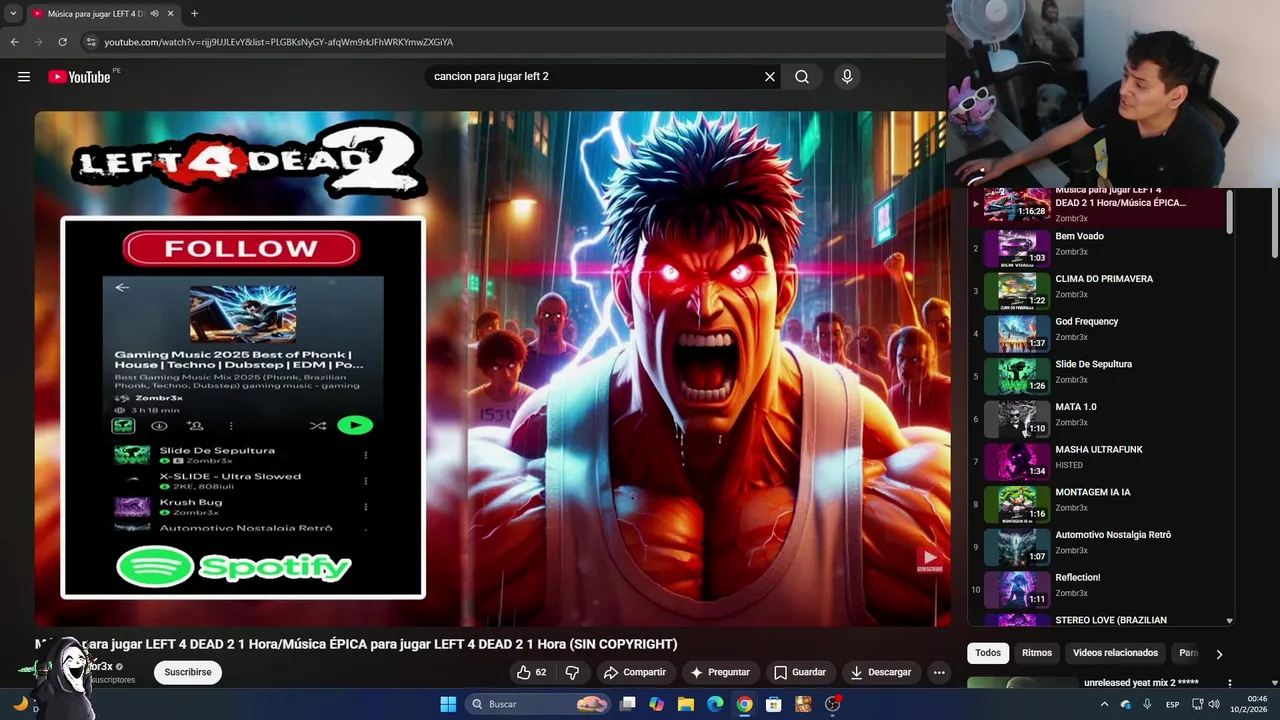Like the video with thumbs up
The height and width of the screenshot is (720, 1280).
(531, 672)
